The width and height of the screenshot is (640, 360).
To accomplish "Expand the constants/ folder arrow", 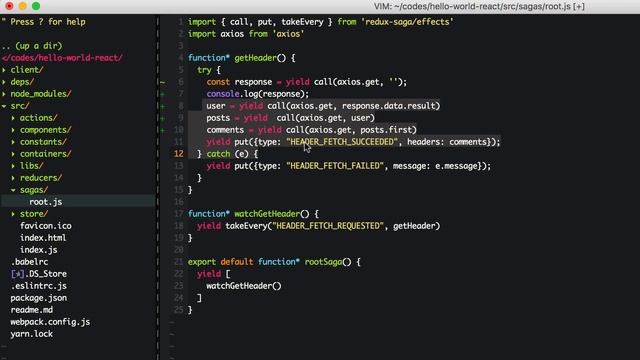I will click(x=13, y=142).
